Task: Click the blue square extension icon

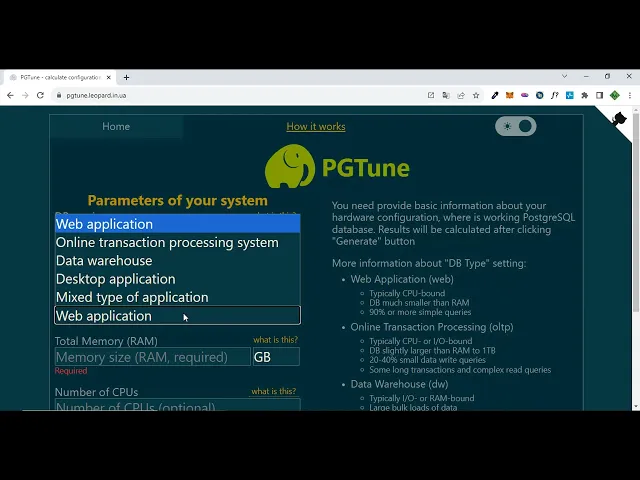Action: (569, 95)
